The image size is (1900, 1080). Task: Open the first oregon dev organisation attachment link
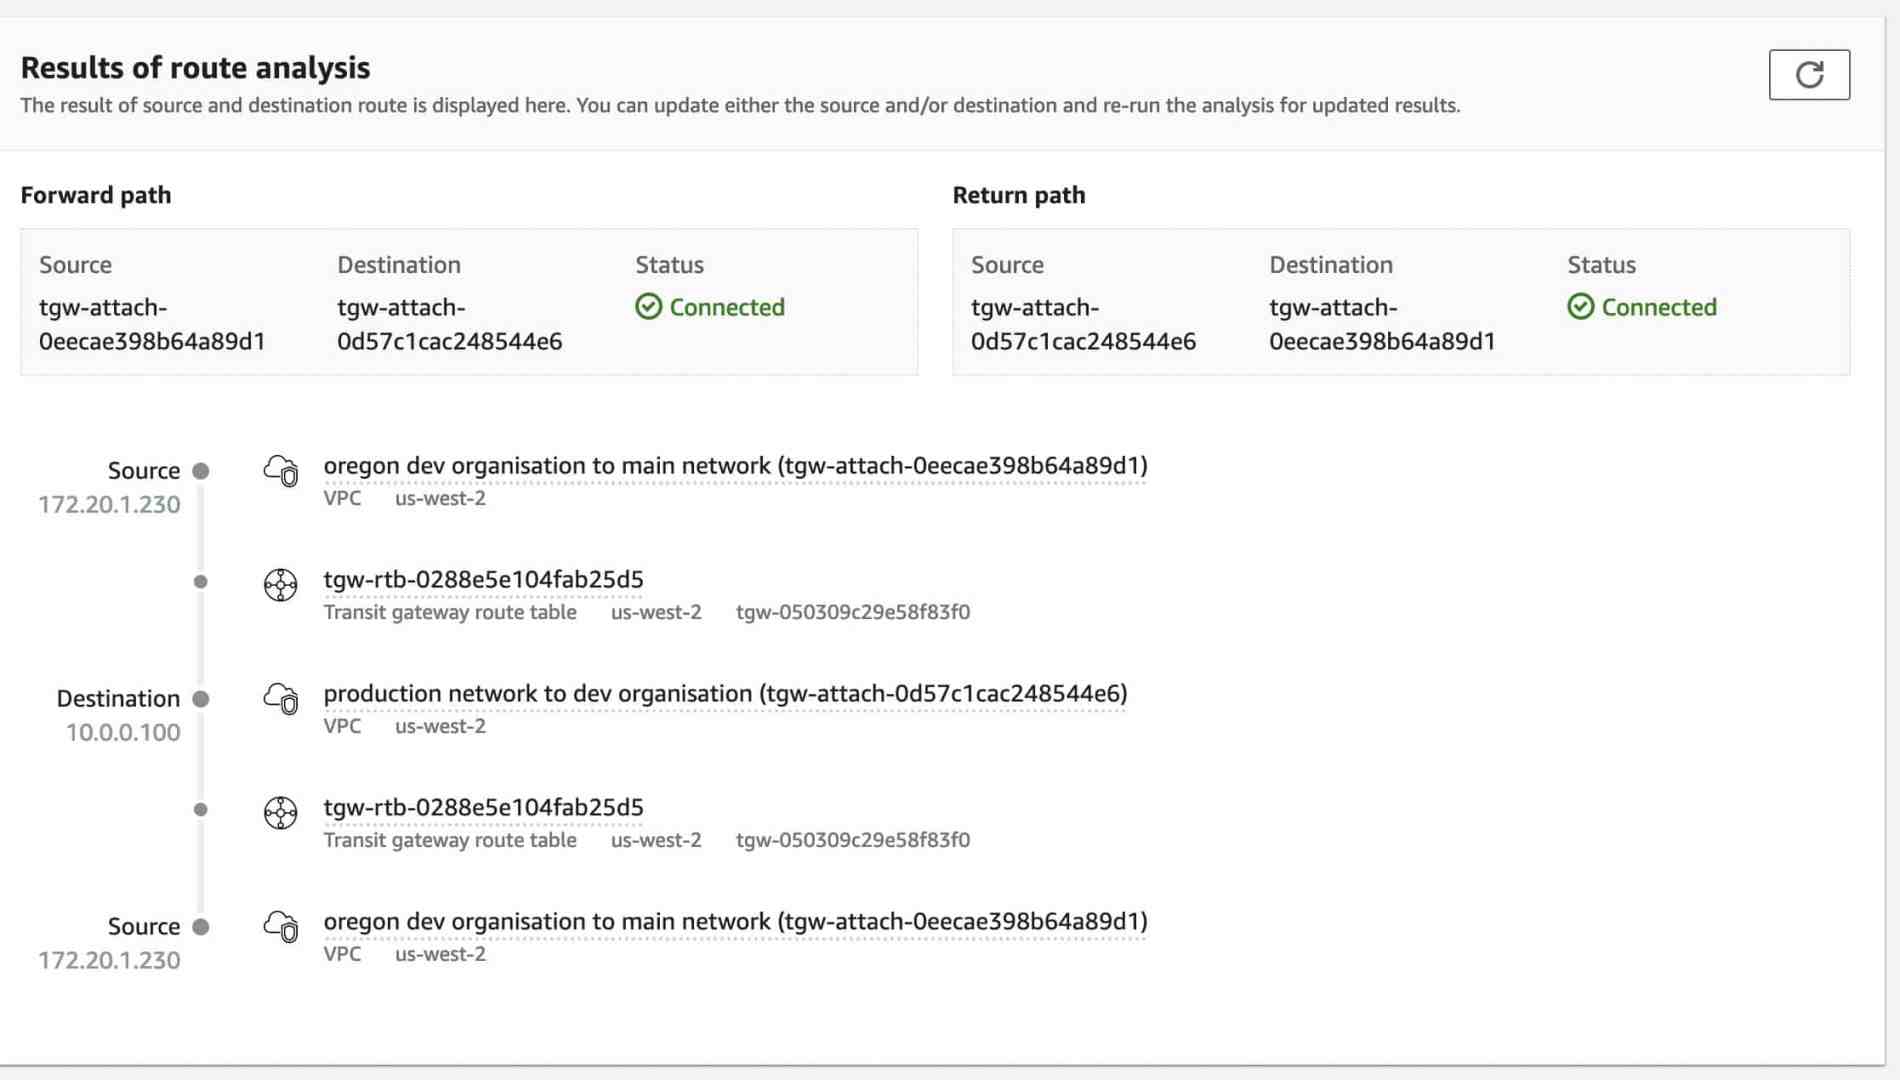click(735, 466)
